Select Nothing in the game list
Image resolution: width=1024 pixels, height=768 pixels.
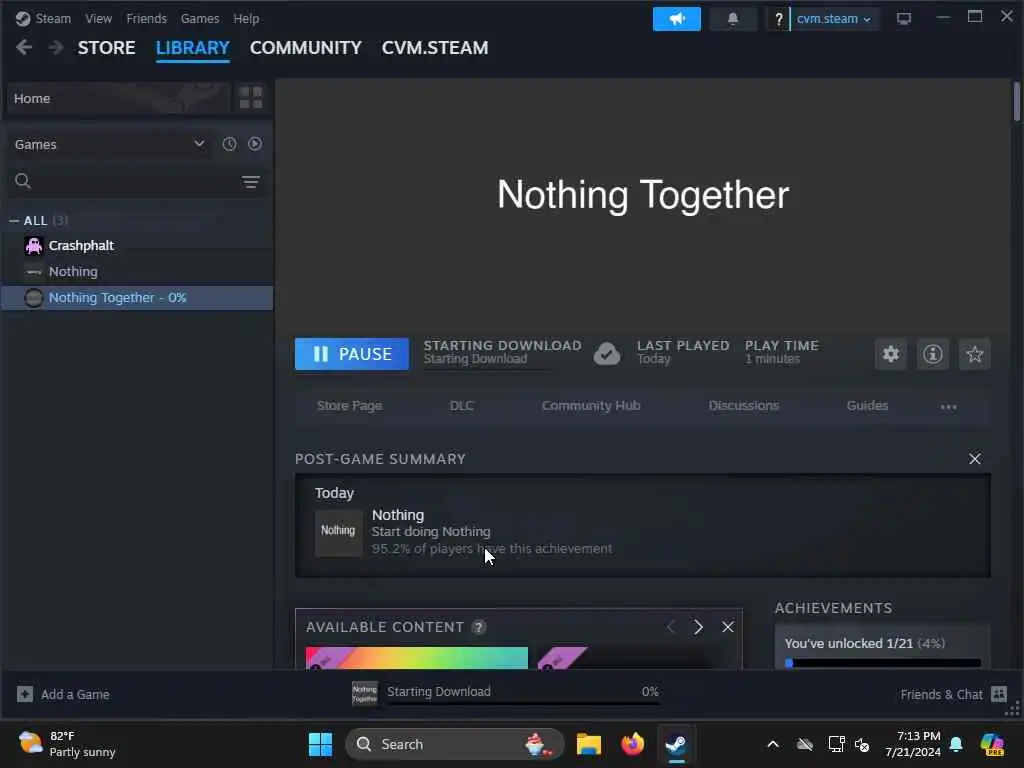coord(137,272)
